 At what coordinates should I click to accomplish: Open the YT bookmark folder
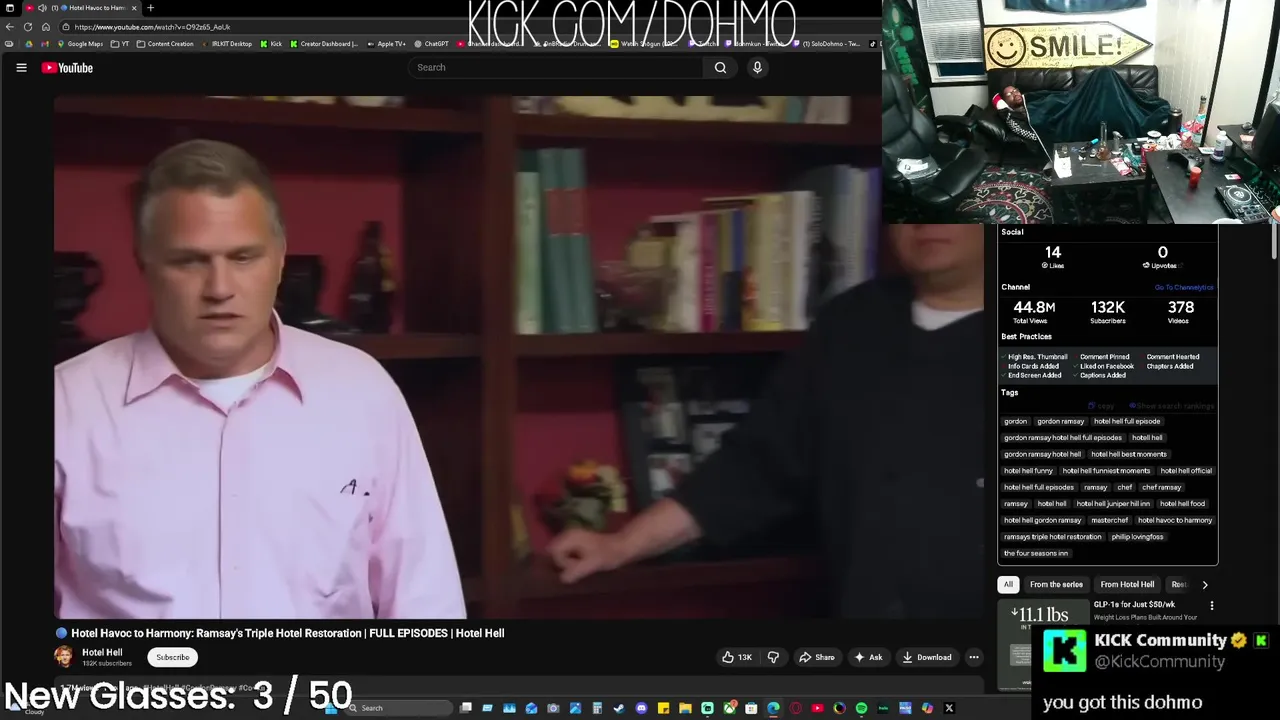120,44
